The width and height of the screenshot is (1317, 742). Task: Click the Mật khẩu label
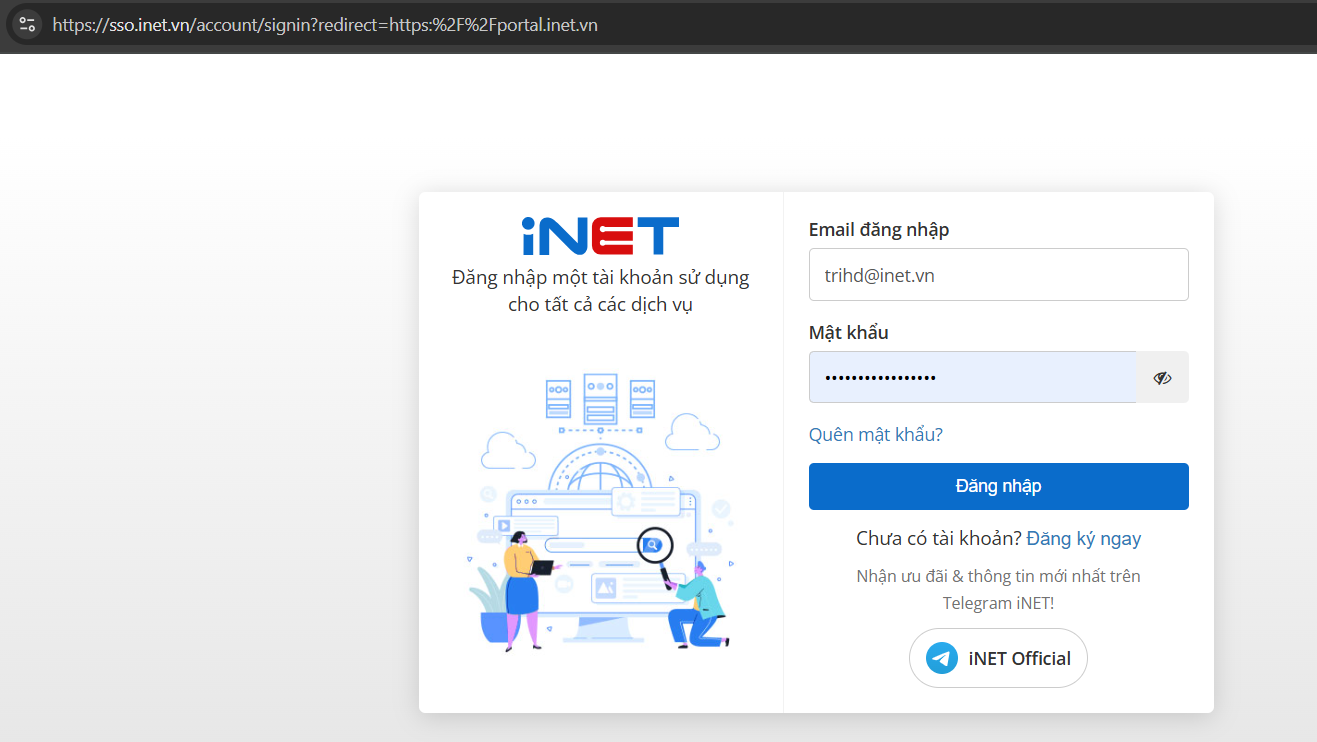coord(848,332)
